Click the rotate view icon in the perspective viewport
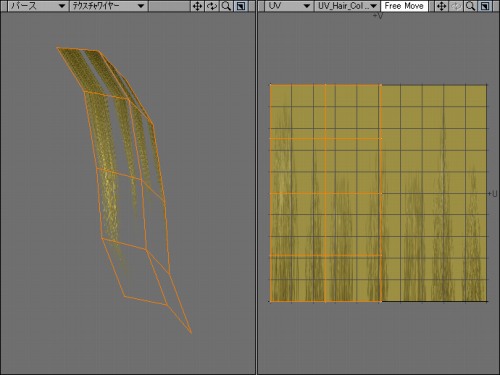 212,6
